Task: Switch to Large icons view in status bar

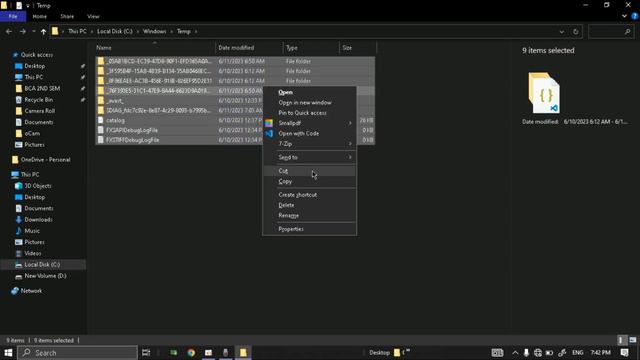Action: (x=633, y=340)
